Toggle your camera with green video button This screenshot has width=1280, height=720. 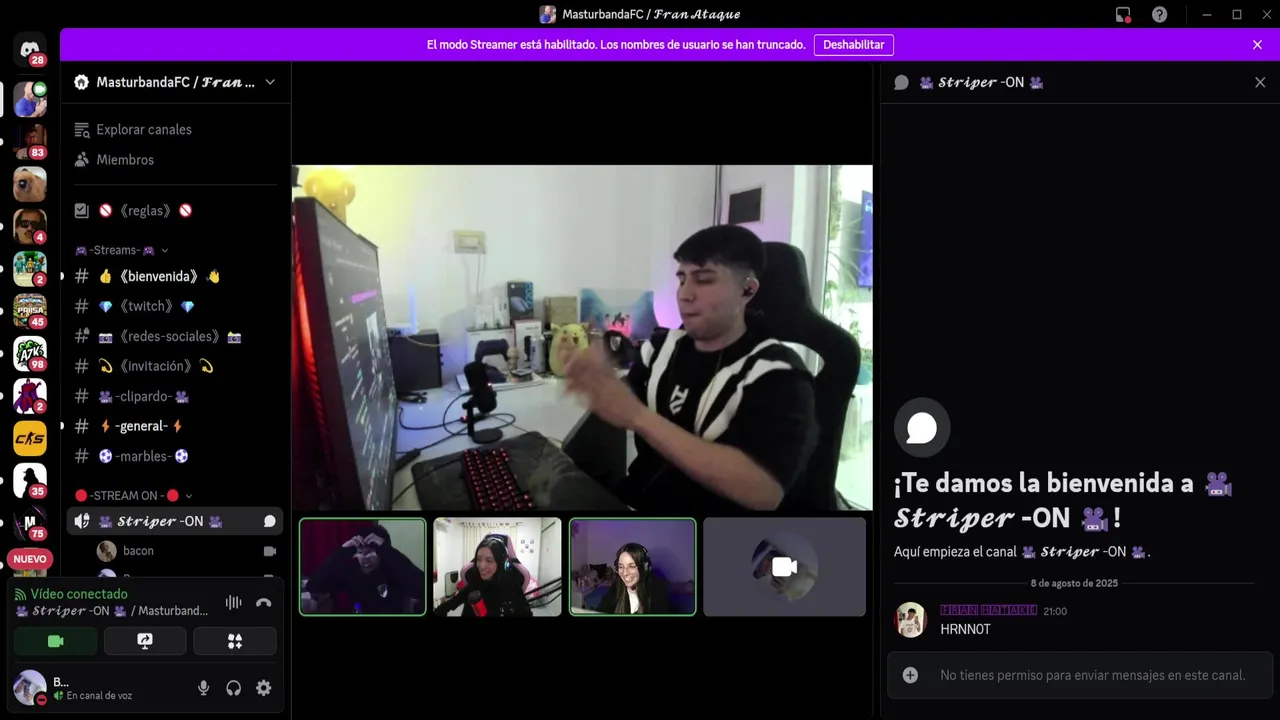(56, 641)
